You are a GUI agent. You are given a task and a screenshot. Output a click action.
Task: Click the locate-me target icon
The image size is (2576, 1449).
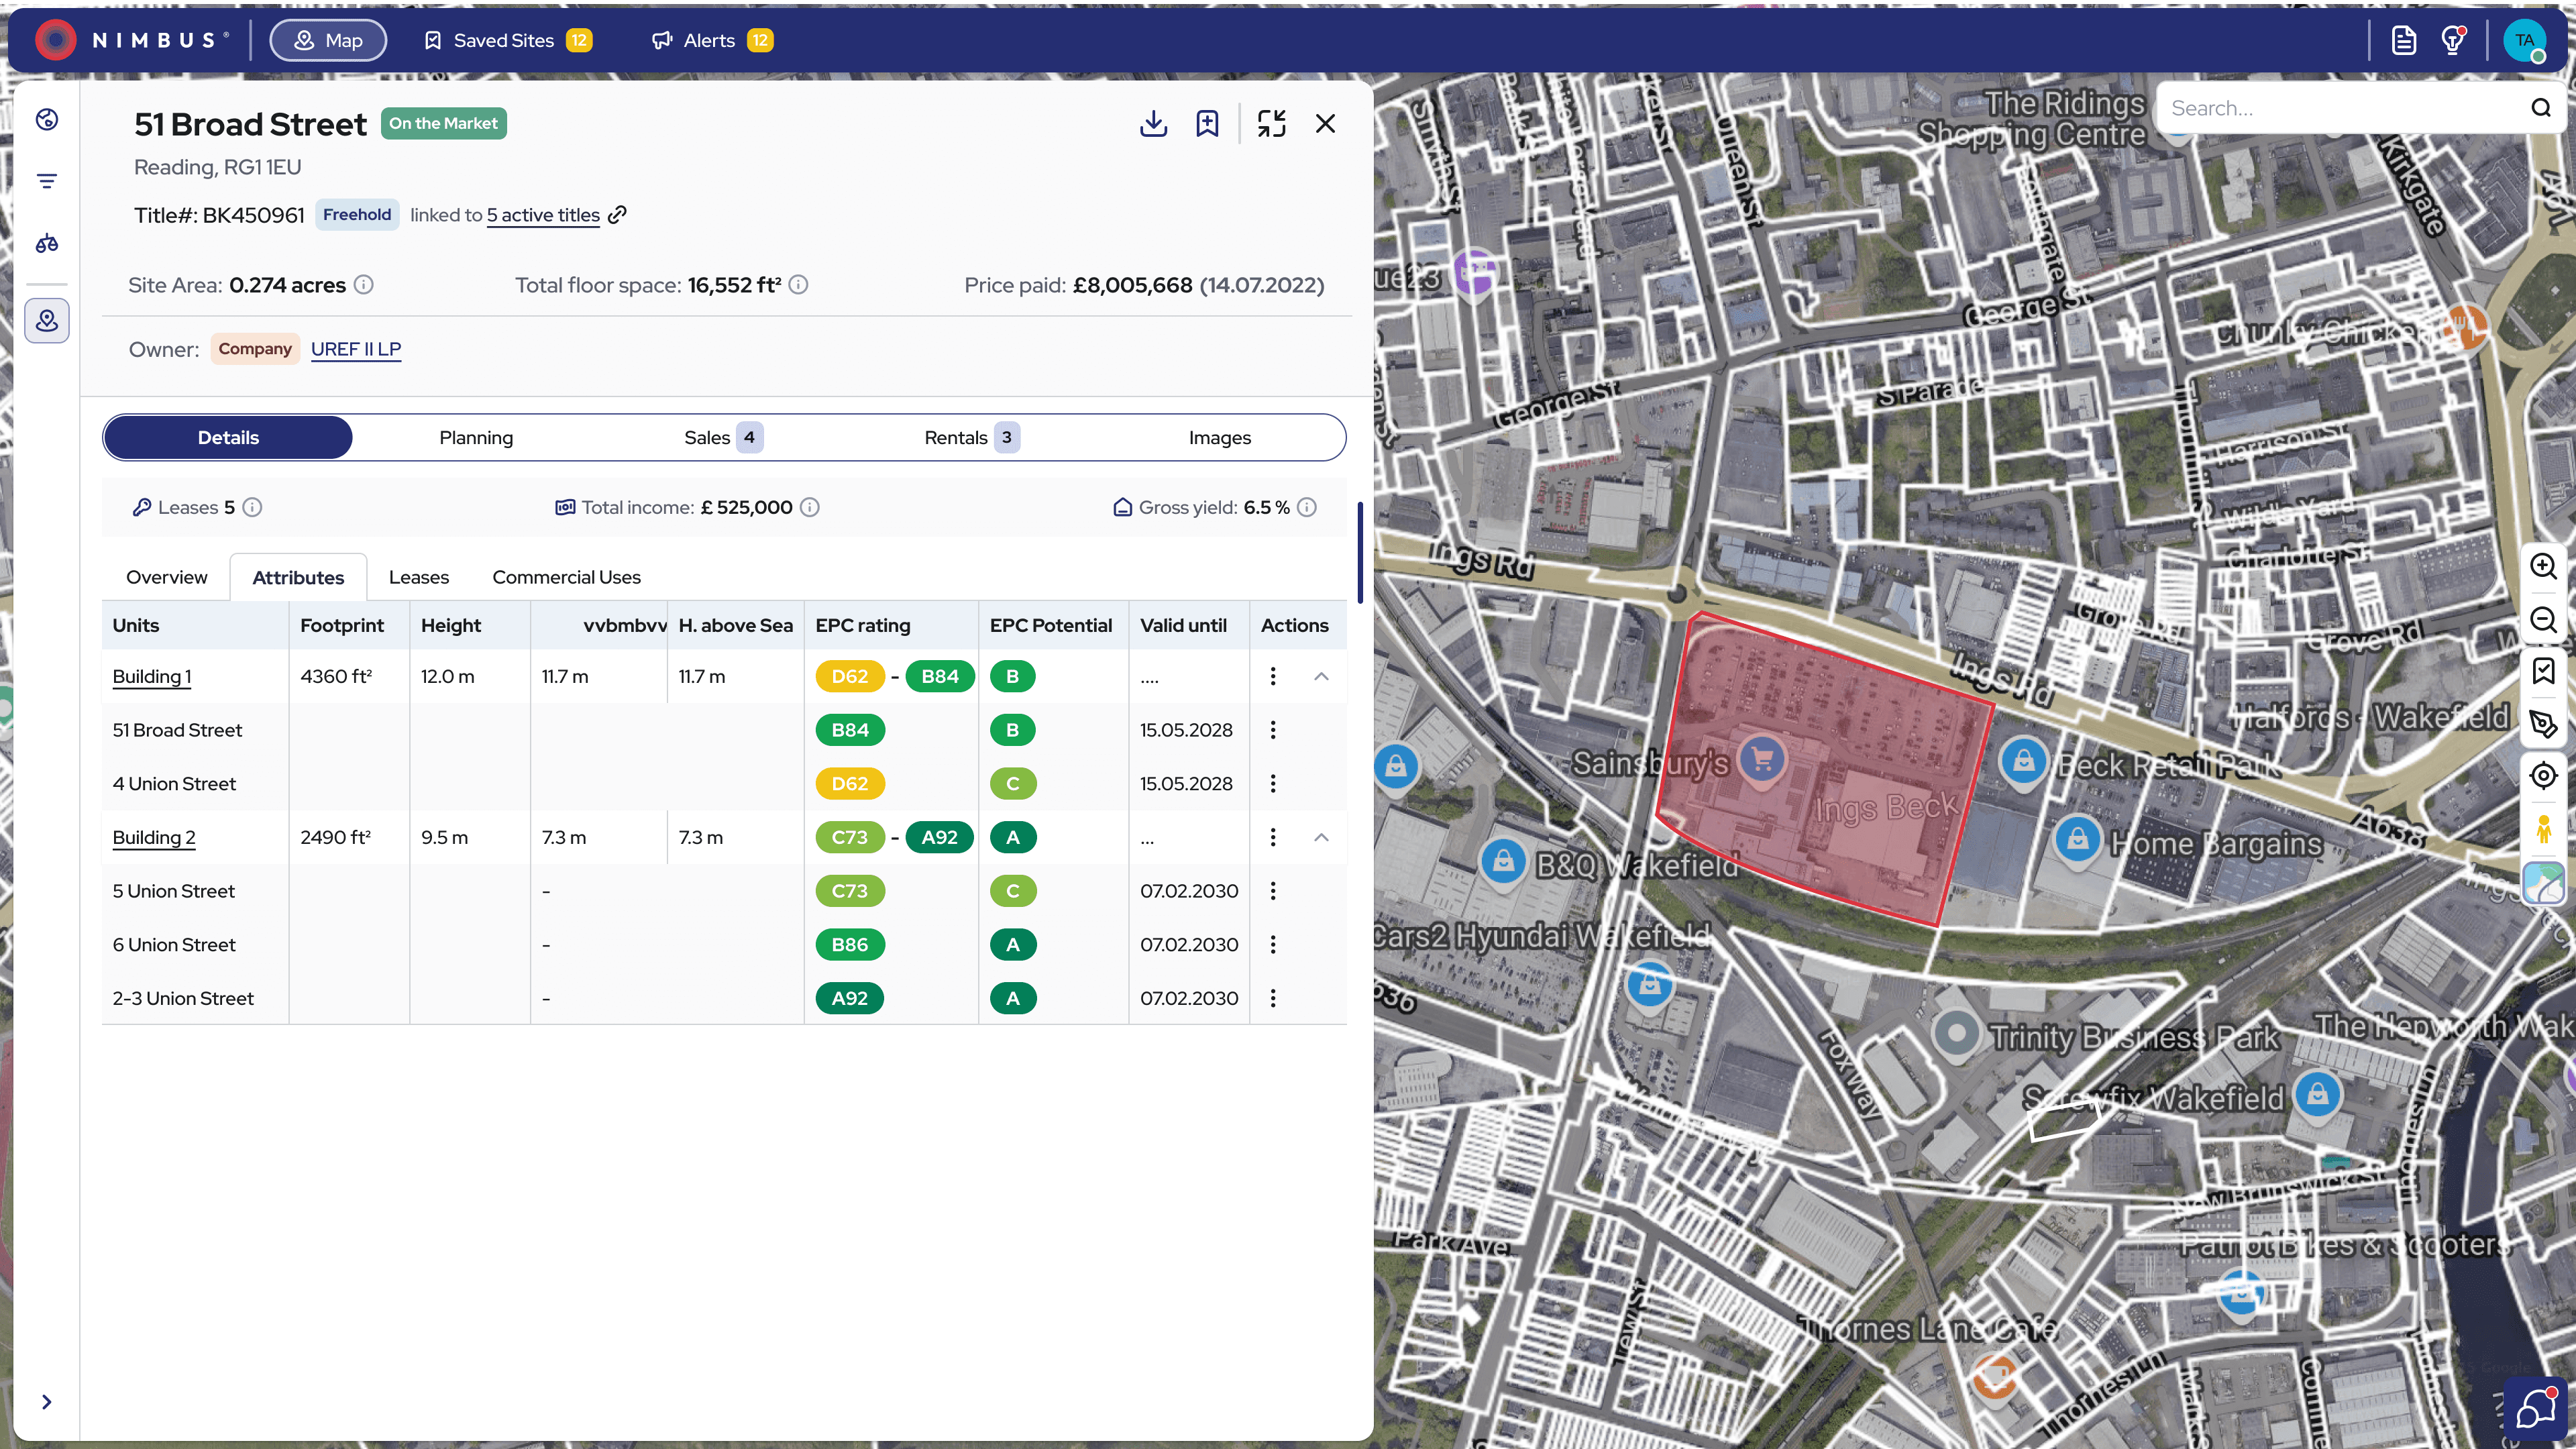click(x=2543, y=776)
